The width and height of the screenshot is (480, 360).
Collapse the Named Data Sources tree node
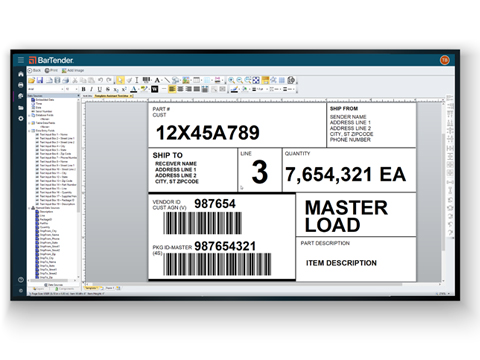[29, 208]
